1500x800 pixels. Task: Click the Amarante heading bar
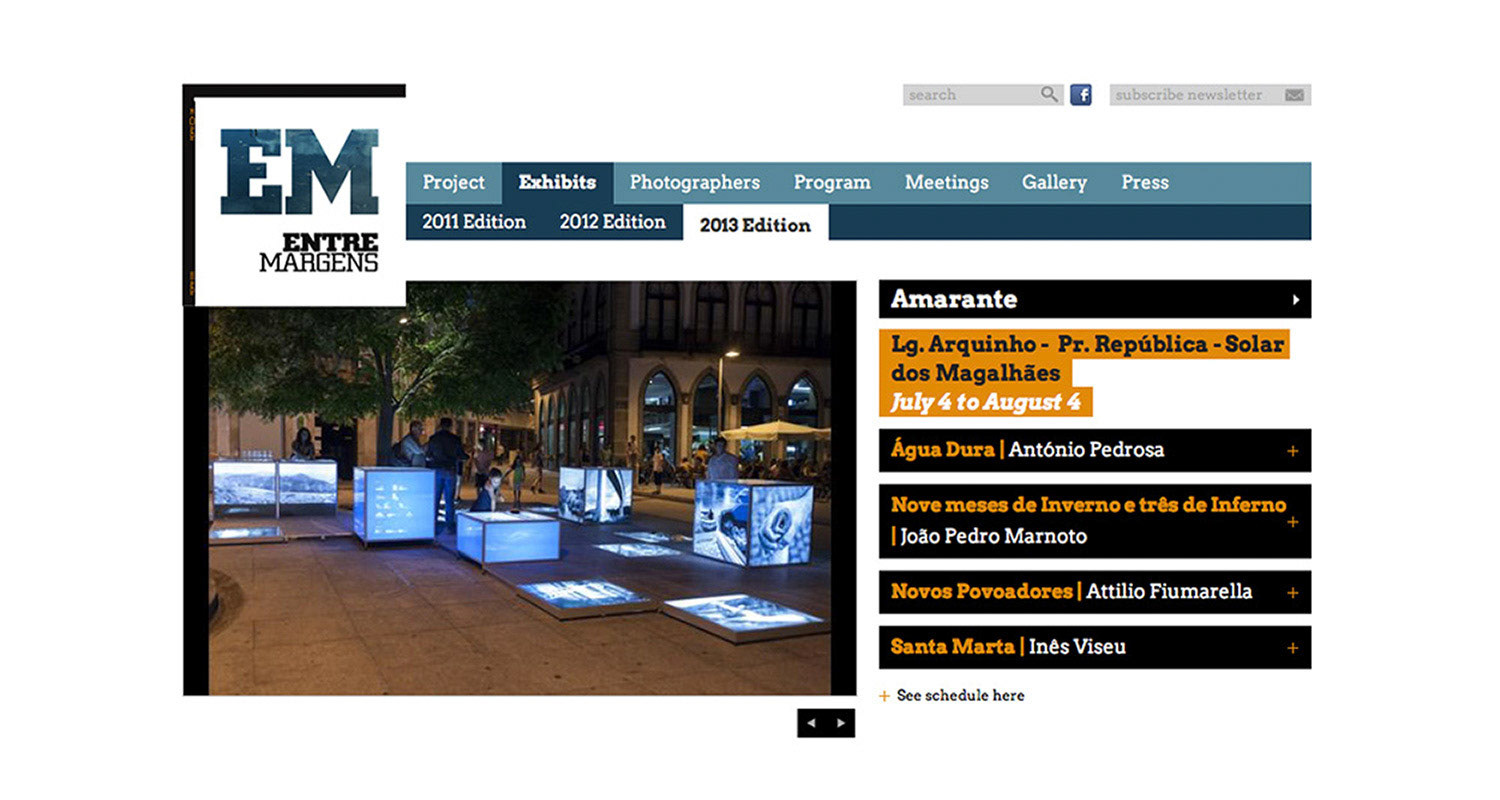point(1095,299)
